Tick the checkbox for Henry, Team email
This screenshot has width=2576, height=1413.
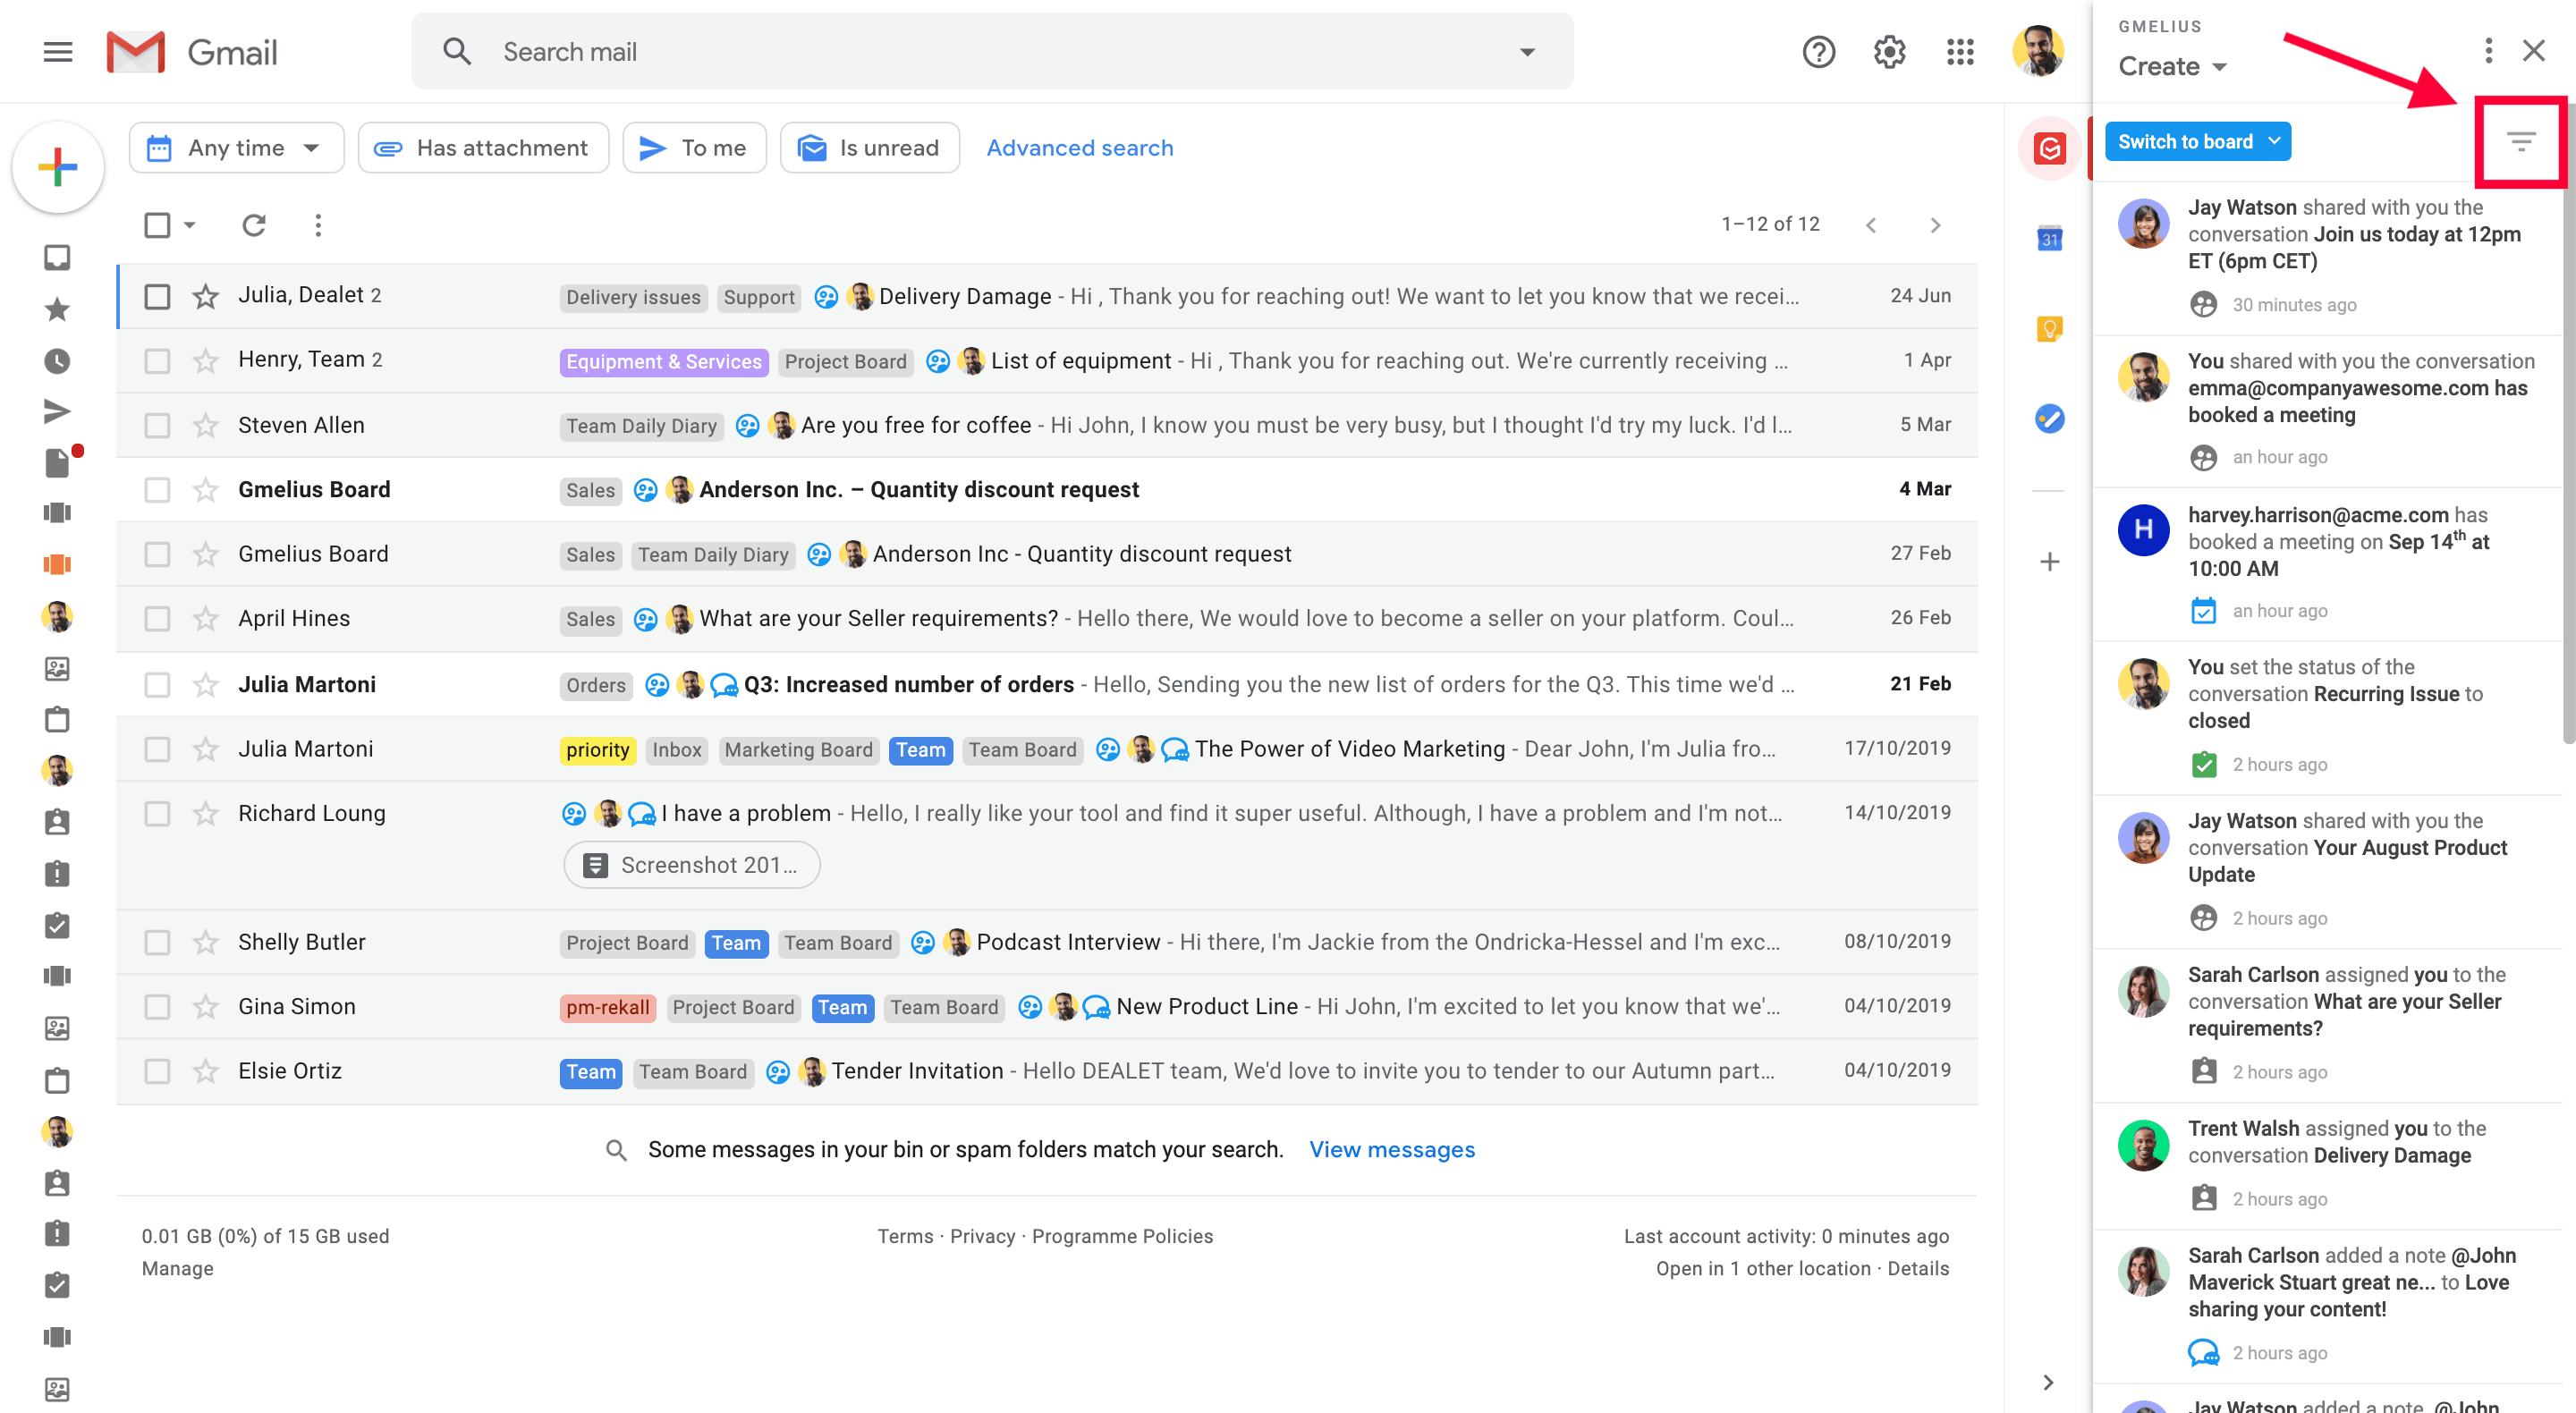click(157, 360)
